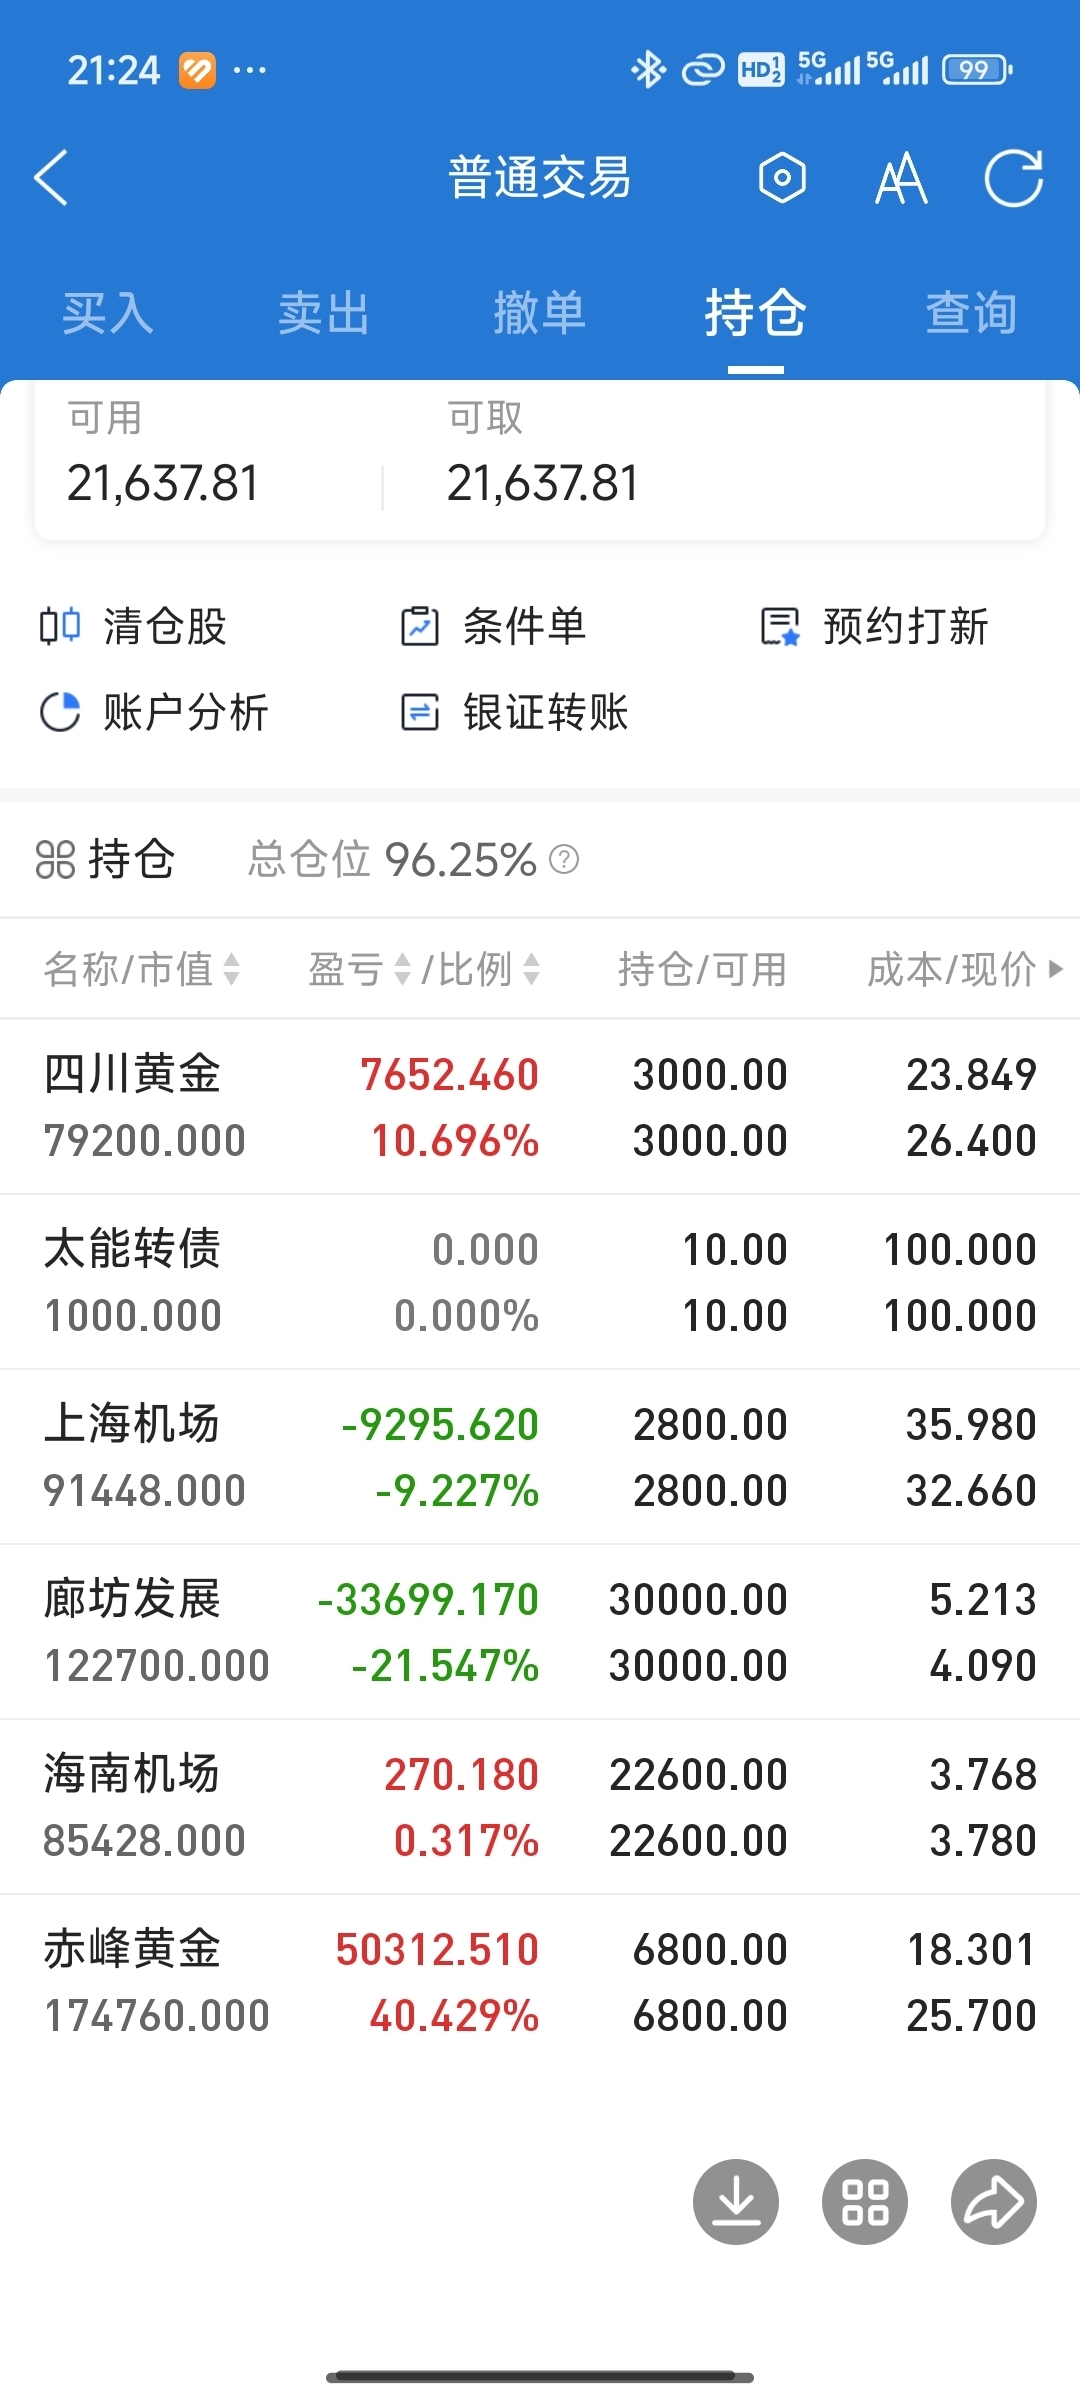Tap the candlestick icon beside 清仓股
Screen dimensions: 1080x2400
60,627
